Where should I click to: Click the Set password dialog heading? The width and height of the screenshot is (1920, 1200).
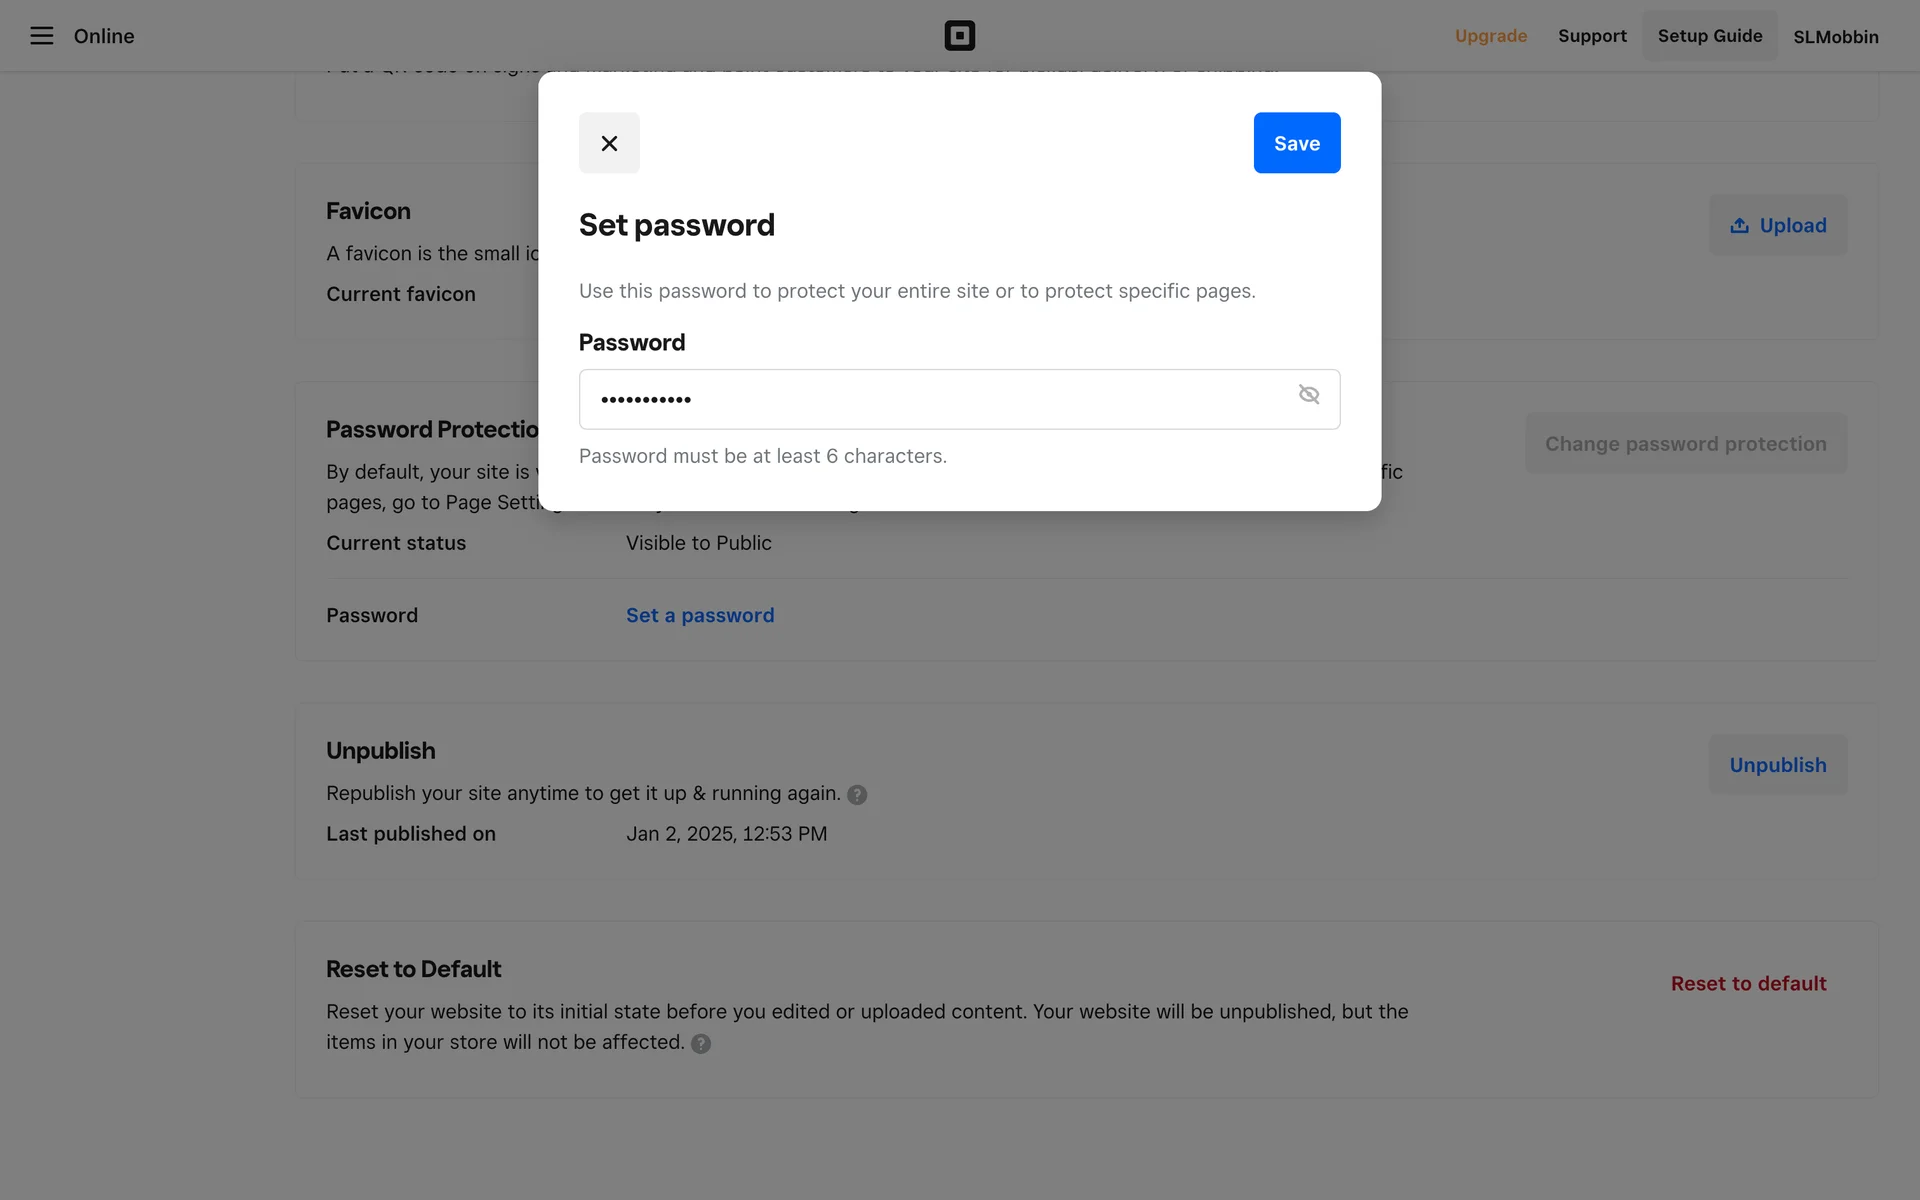pos(677,225)
